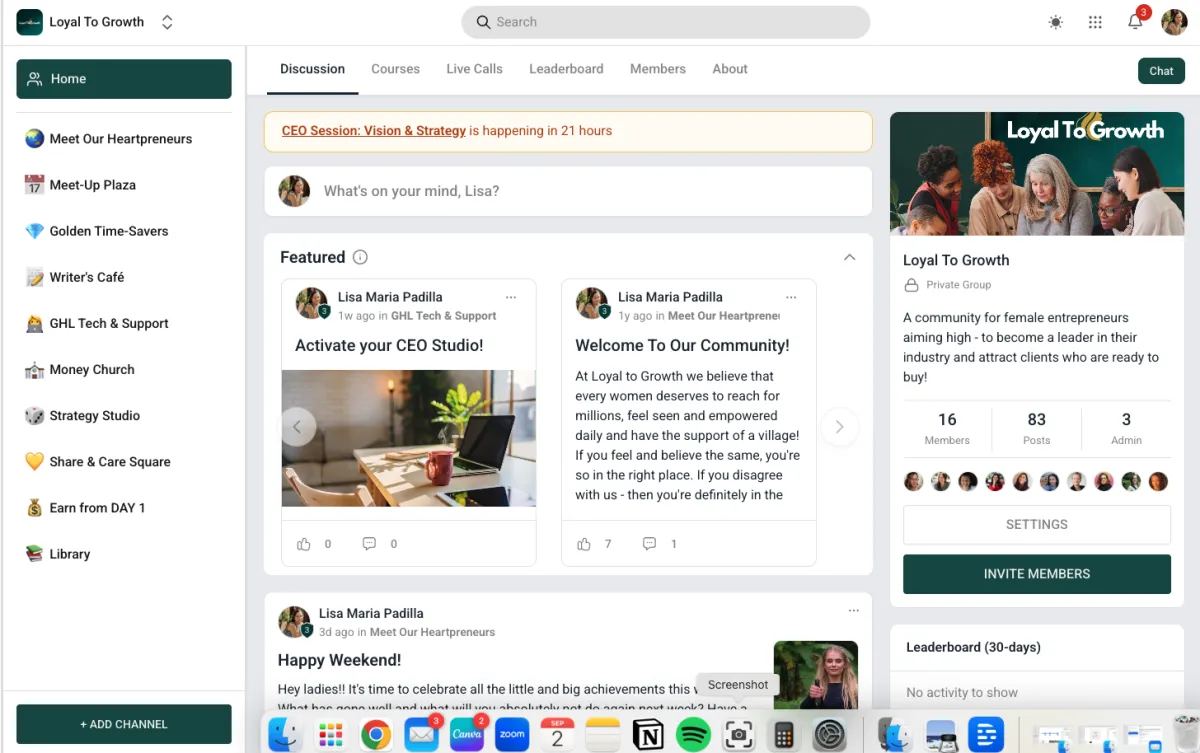
Task: Open Notion in the dock
Action: click(x=648, y=735)
